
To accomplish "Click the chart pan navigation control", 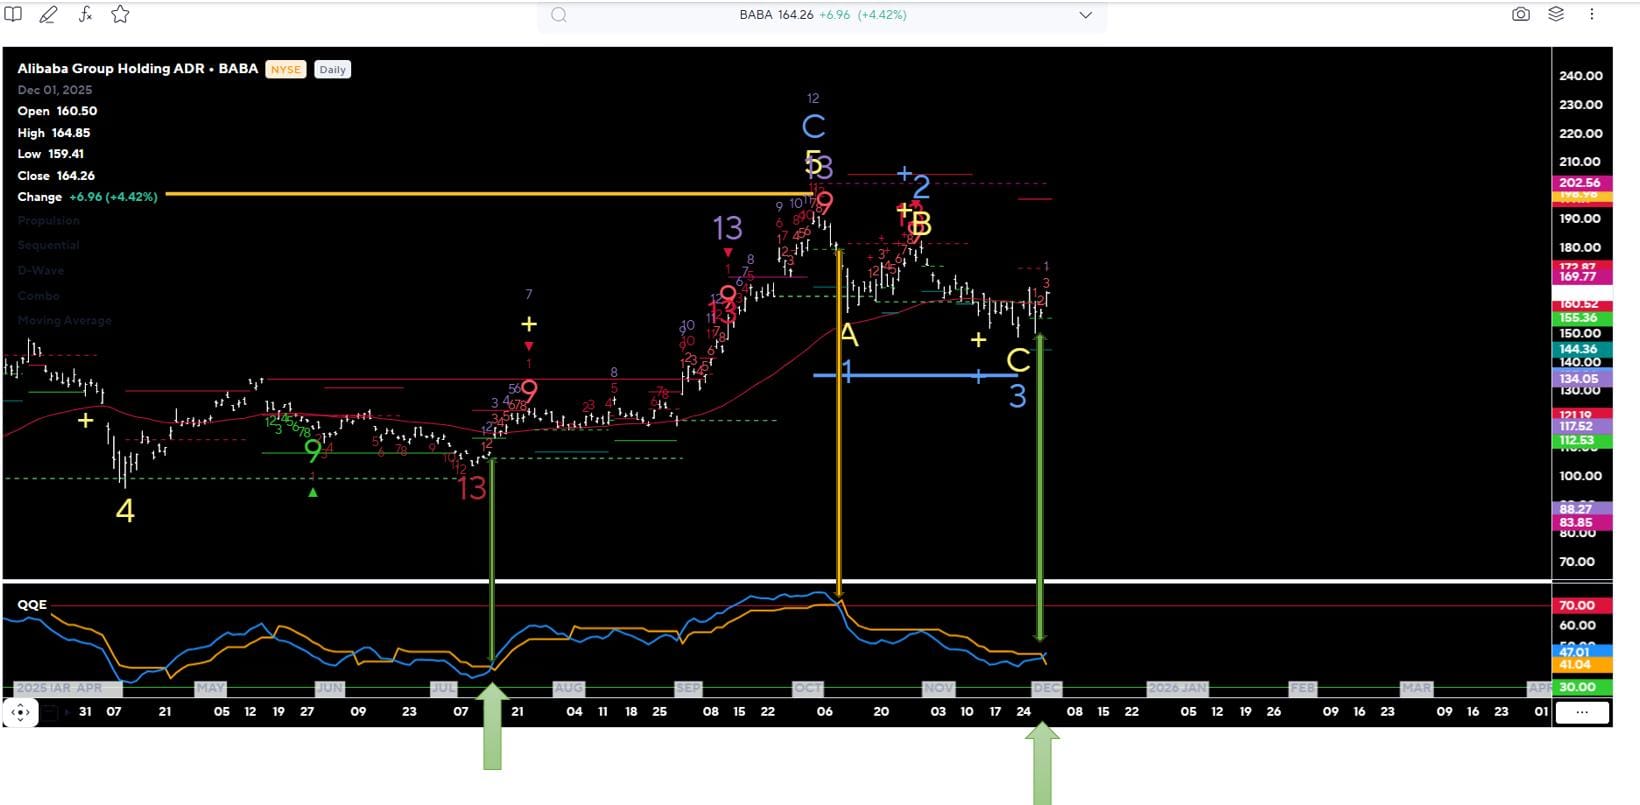I will point(20,712).
